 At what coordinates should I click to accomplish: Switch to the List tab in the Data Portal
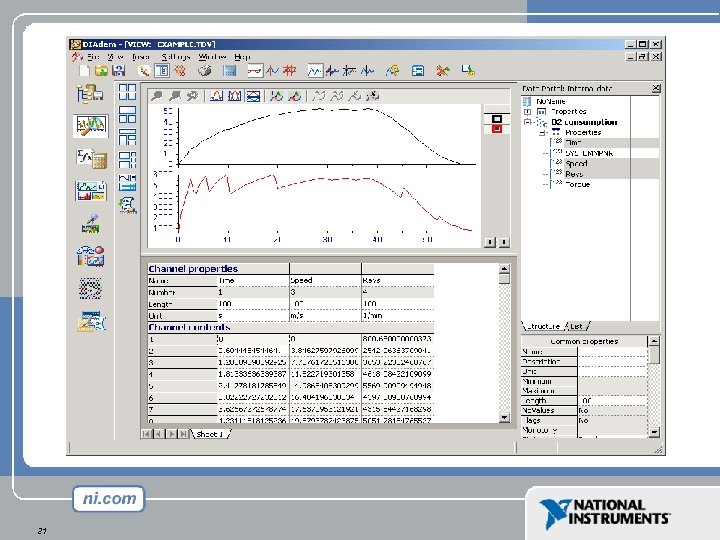pos(576,326)
